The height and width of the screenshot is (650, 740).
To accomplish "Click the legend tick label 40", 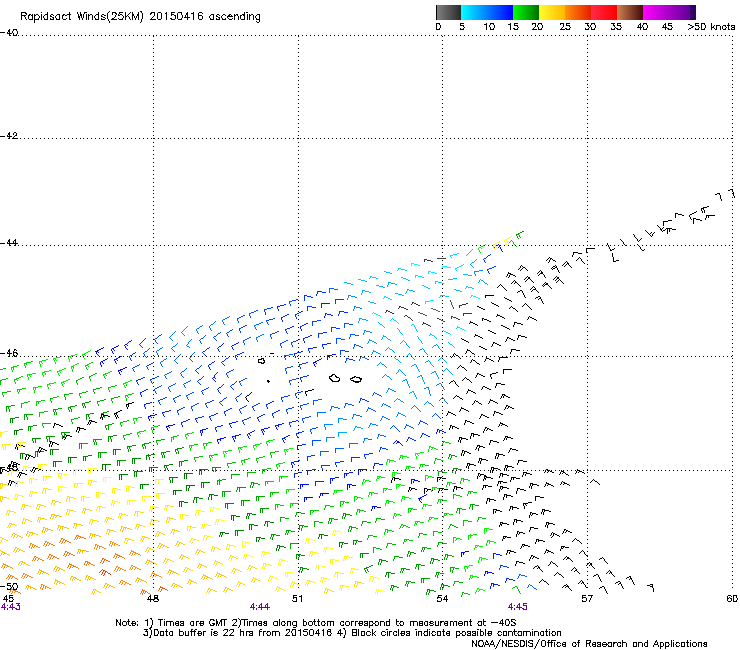I will [x=642, y=27].
